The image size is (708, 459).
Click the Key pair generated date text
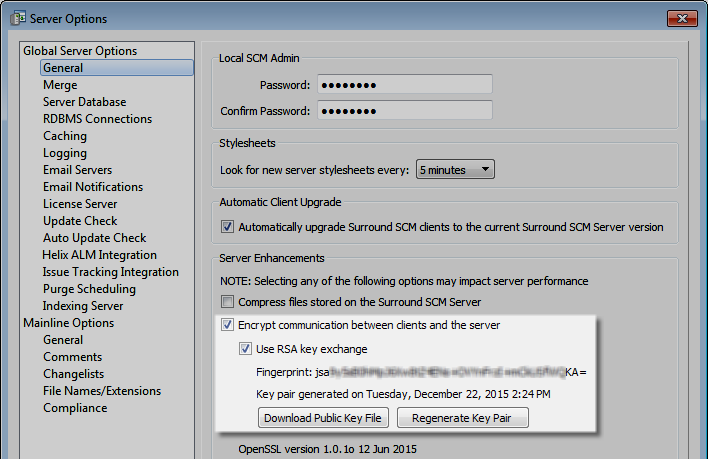(x=403, y=394)
